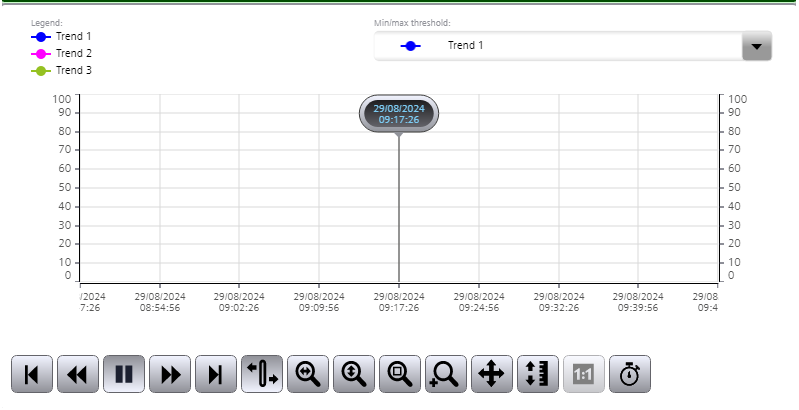
Task: Click the 08:54:56 time axis label
Action: click(x=160, y=302)
